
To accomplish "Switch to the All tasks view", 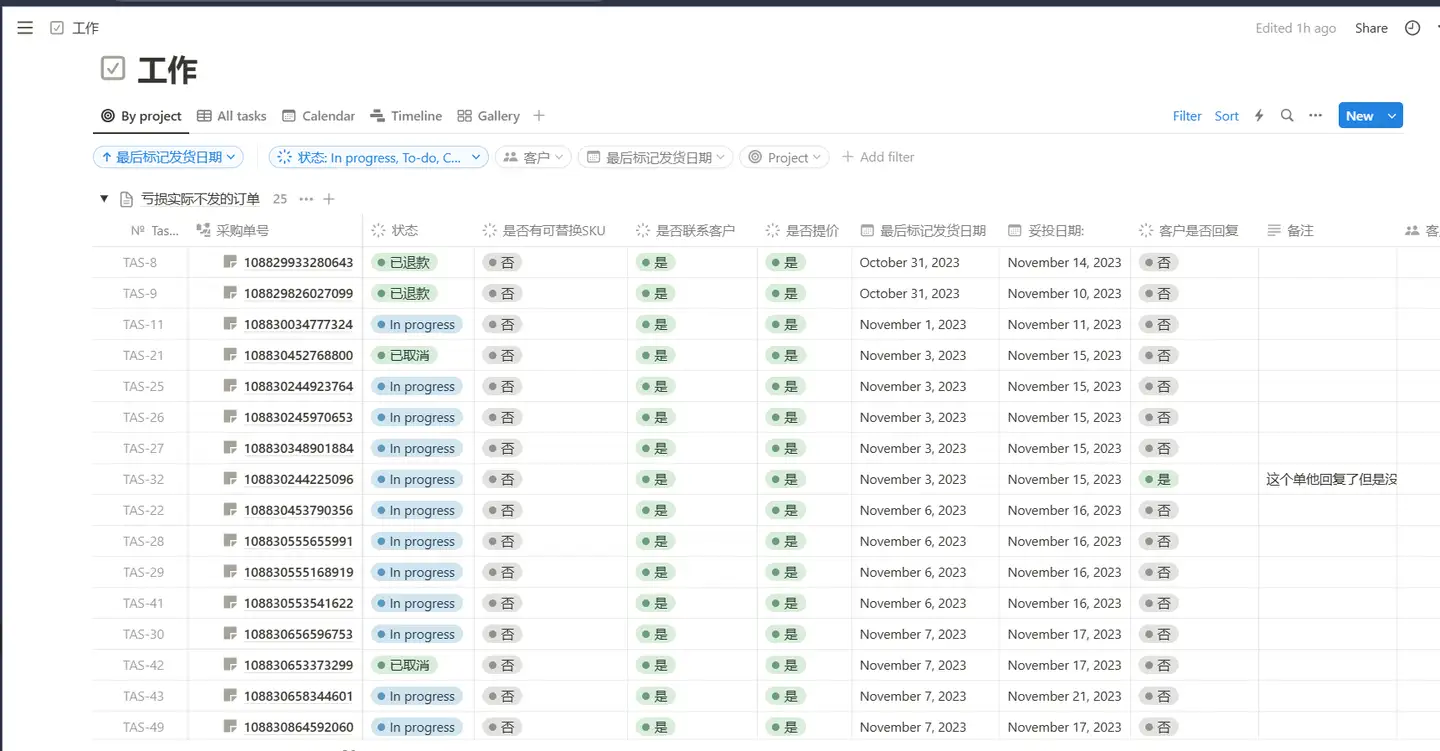I will 232,116.
